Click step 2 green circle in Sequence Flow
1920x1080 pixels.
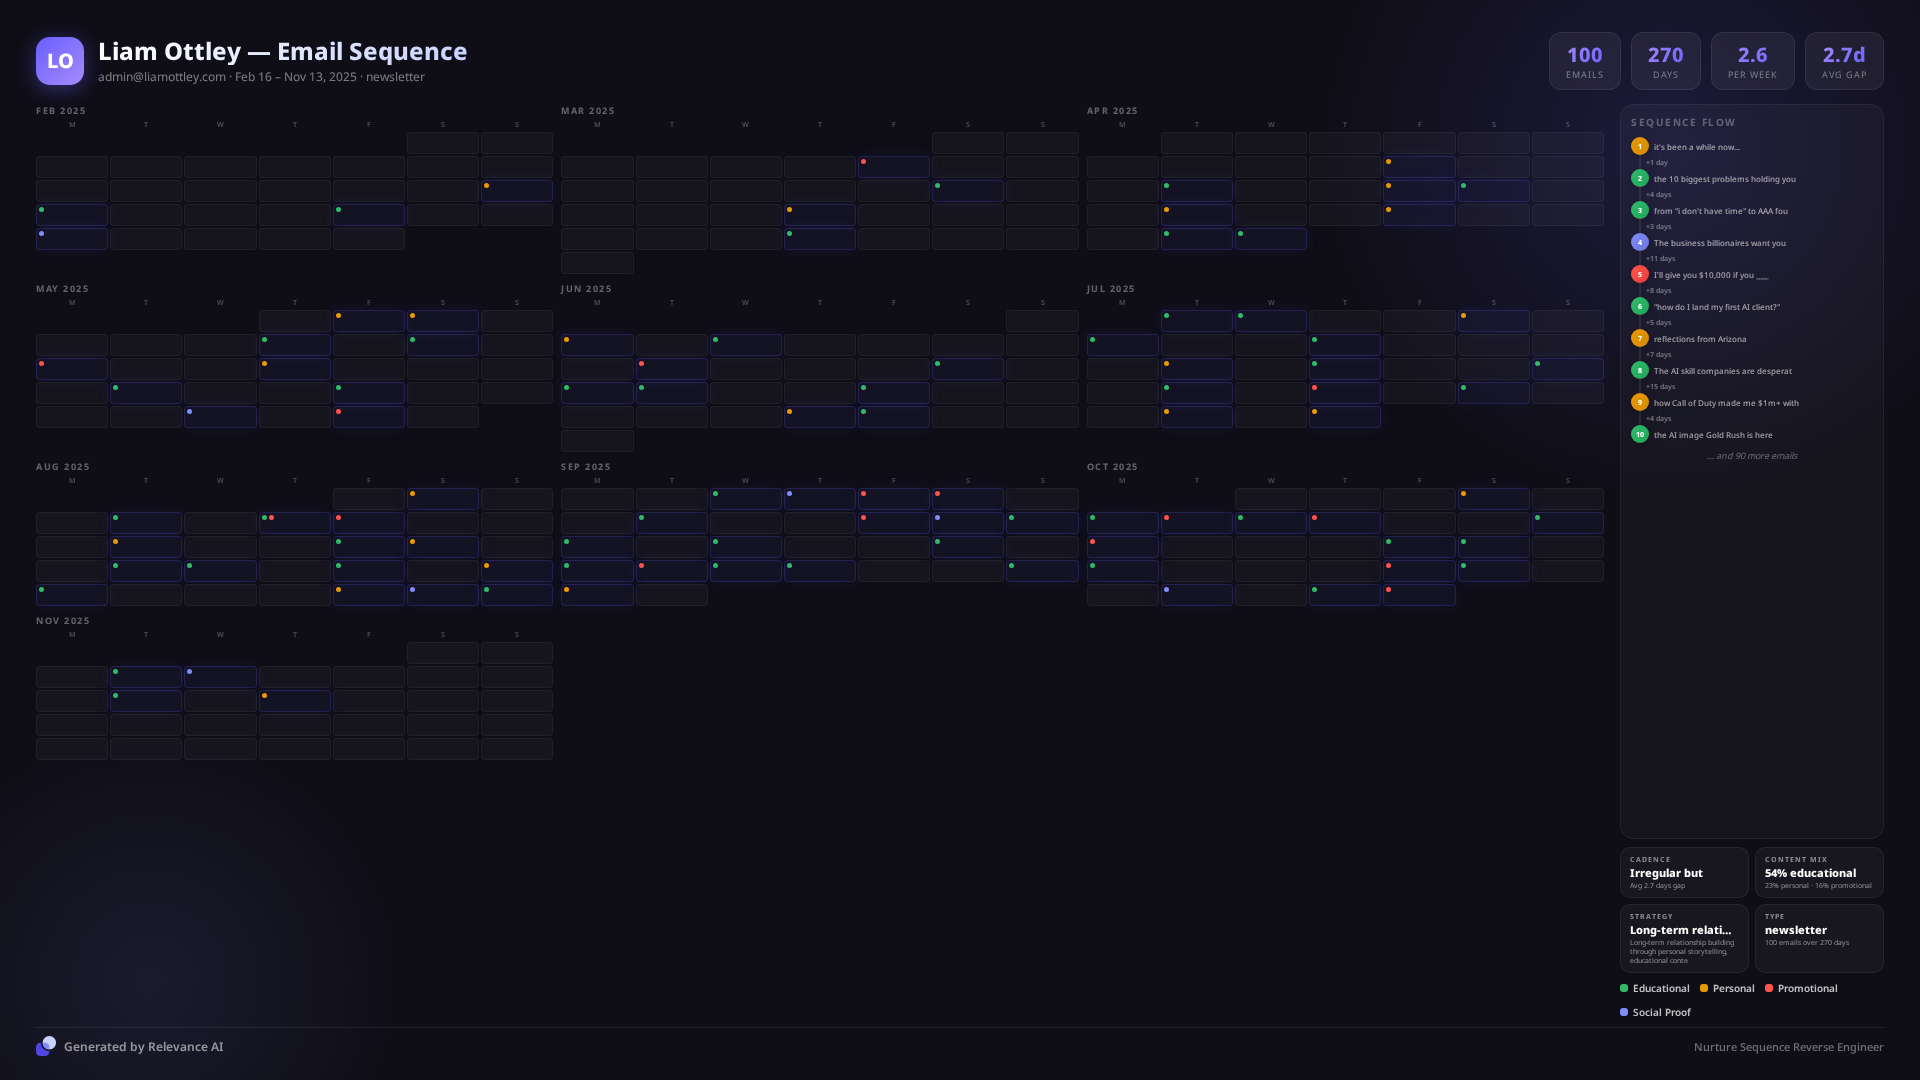click(1639, 178)
